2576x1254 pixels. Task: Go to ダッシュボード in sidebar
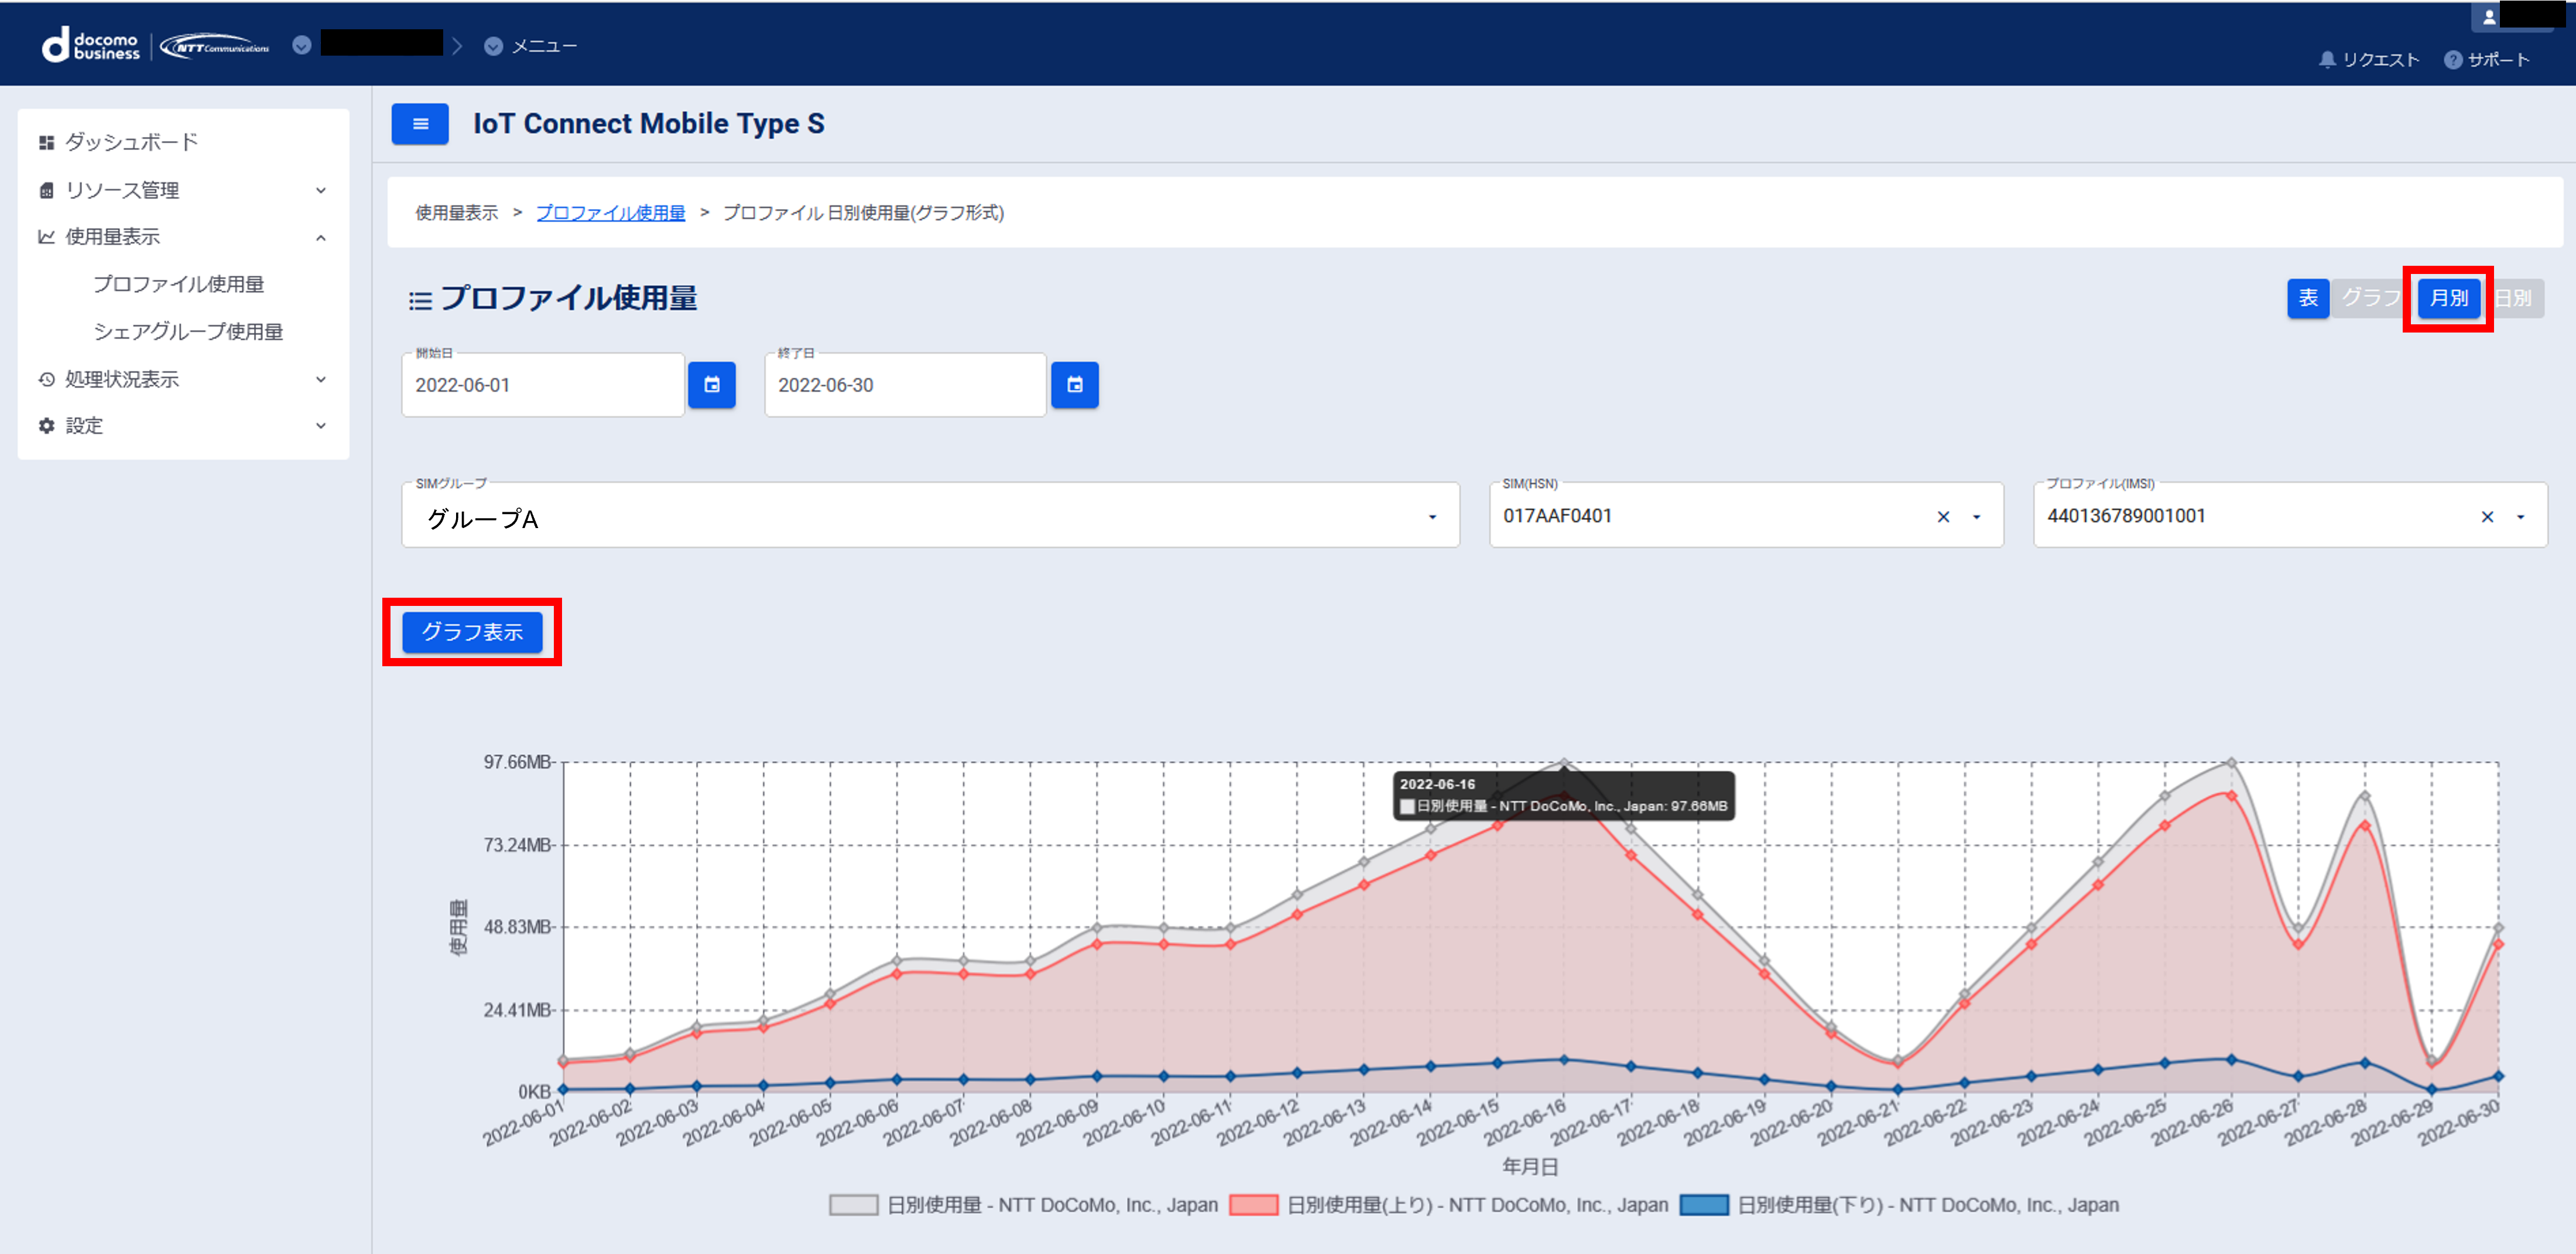(x=131, y=142)
